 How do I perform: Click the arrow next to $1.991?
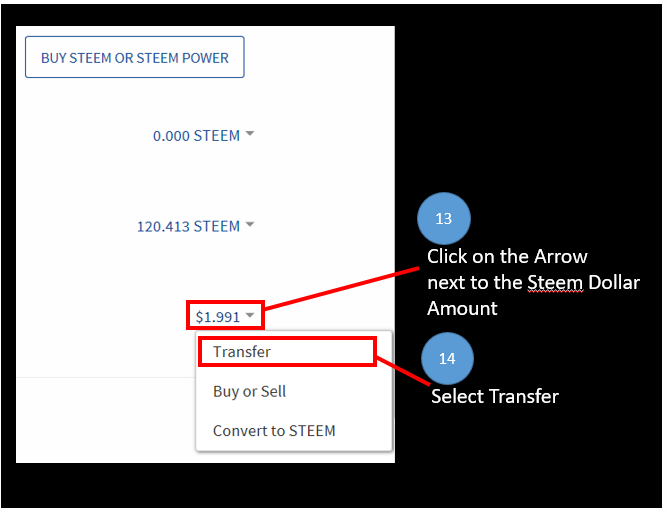point(251,316)
